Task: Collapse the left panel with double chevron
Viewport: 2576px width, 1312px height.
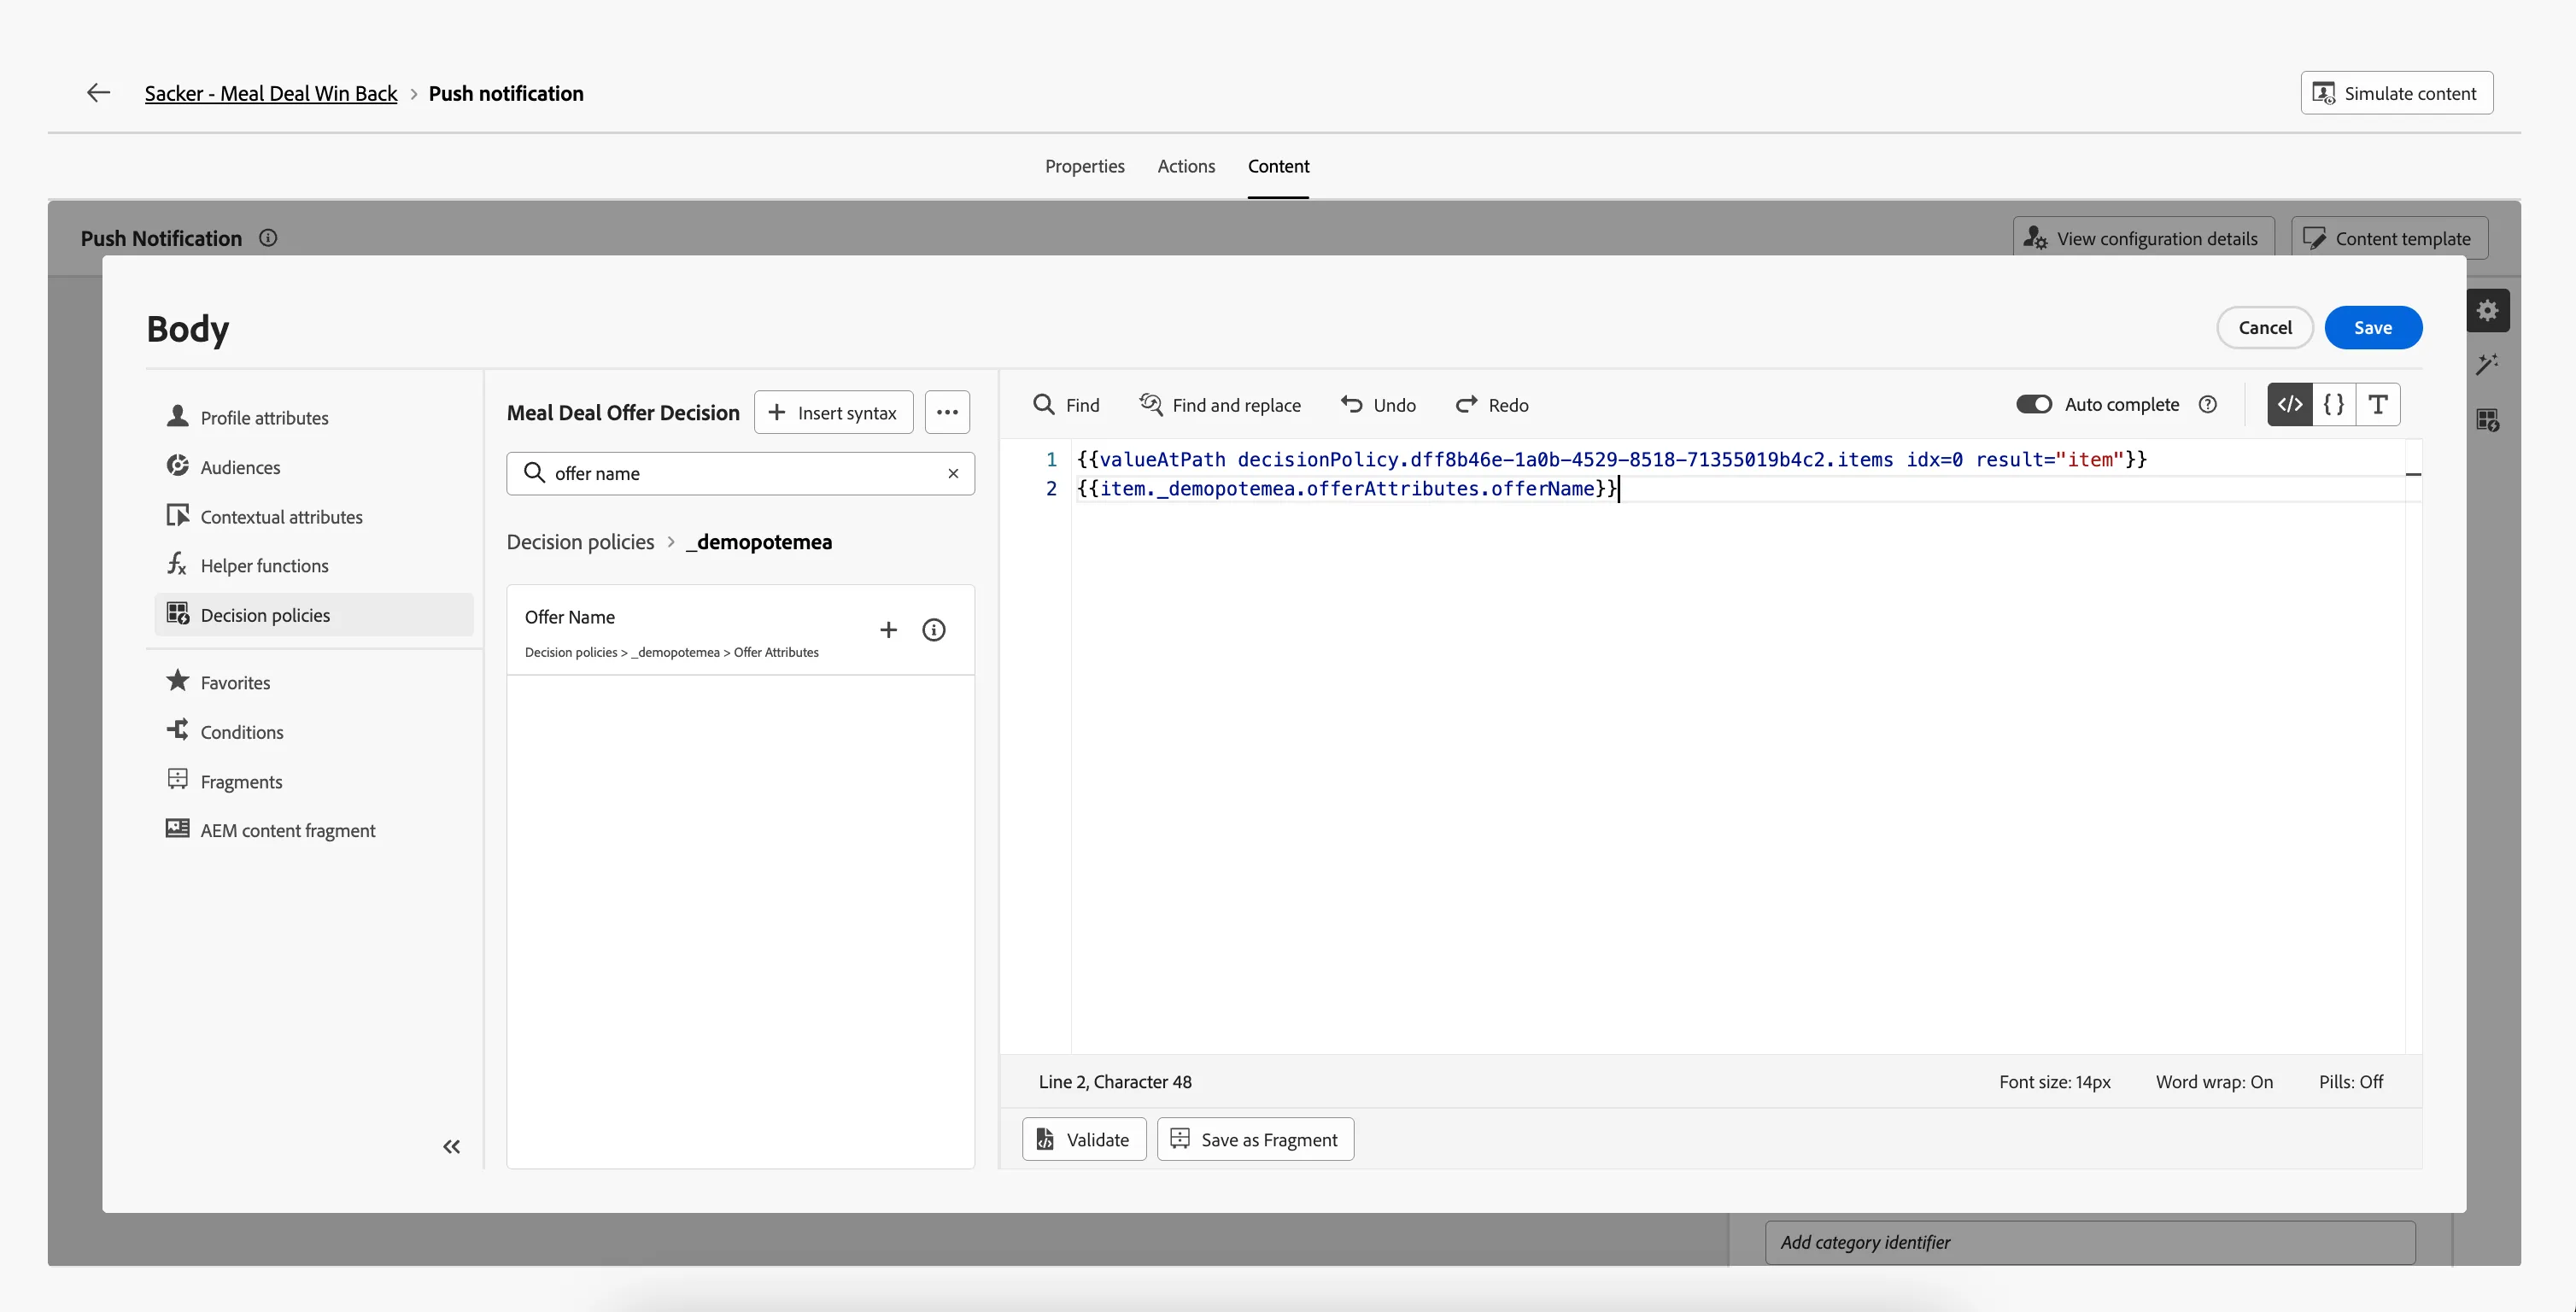Action: [x=451, y=1147]
